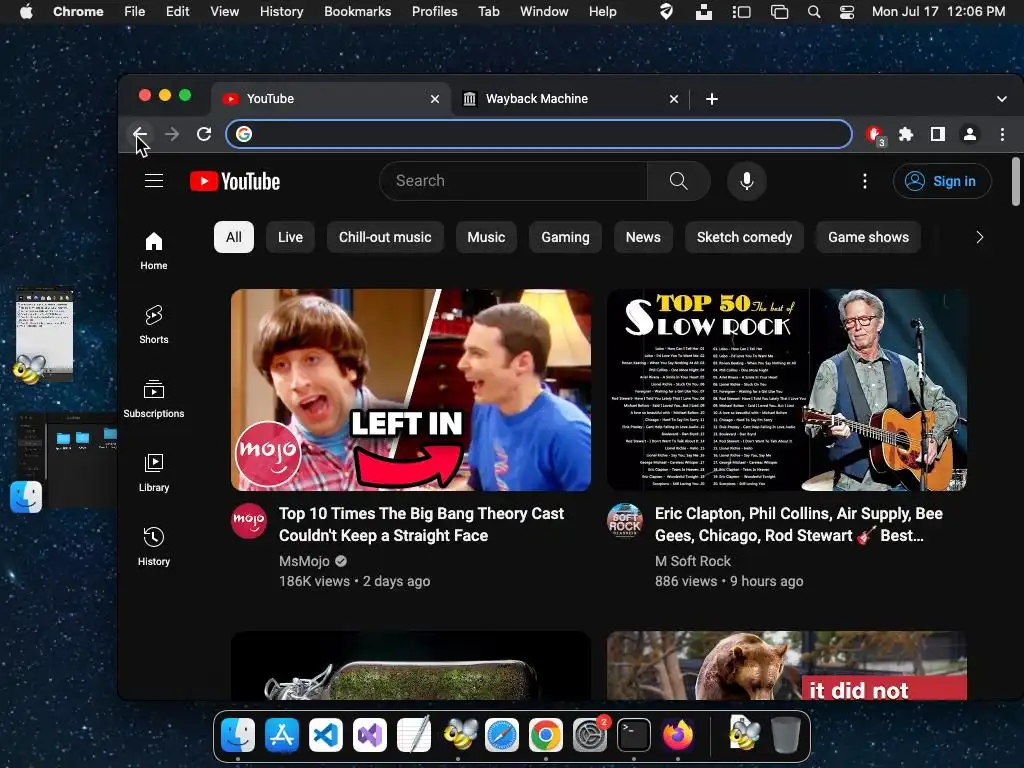Open the Bookmarks menu
This screenshot has width=1024, height=768.
pyautogui.click(x=358, y=11)
